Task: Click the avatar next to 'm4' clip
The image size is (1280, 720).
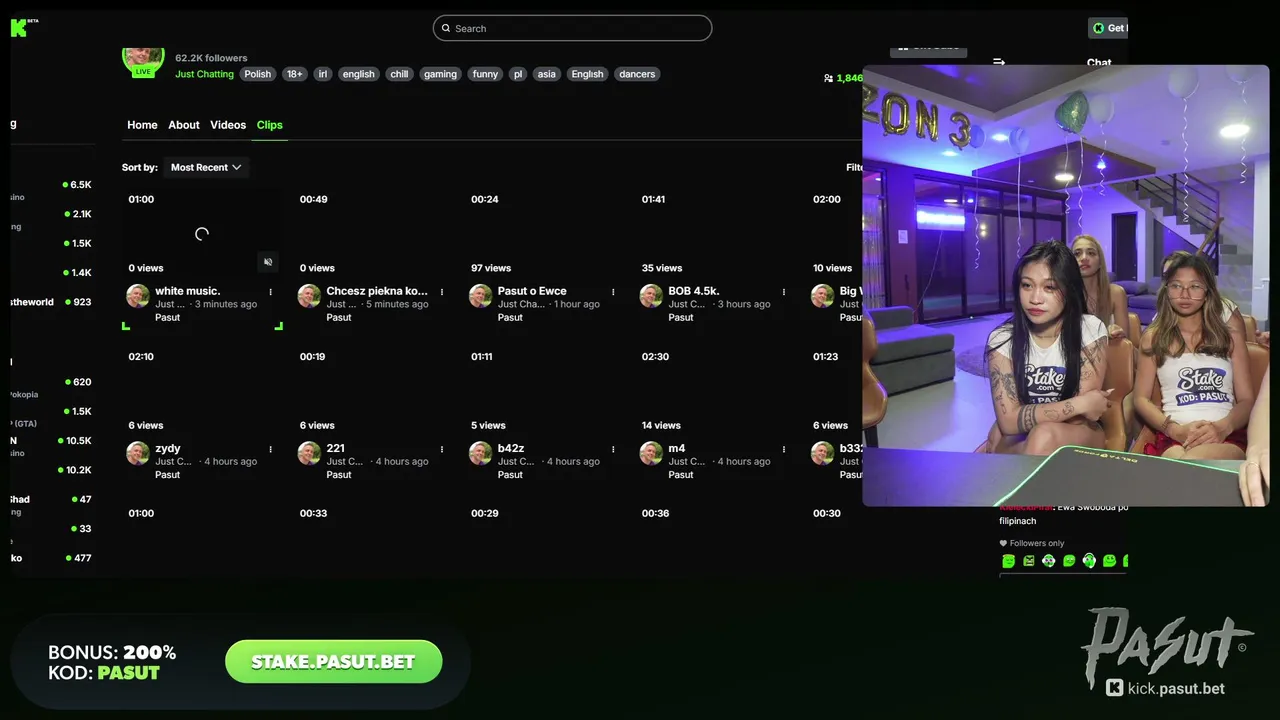Action: click(x=651, y=453)
